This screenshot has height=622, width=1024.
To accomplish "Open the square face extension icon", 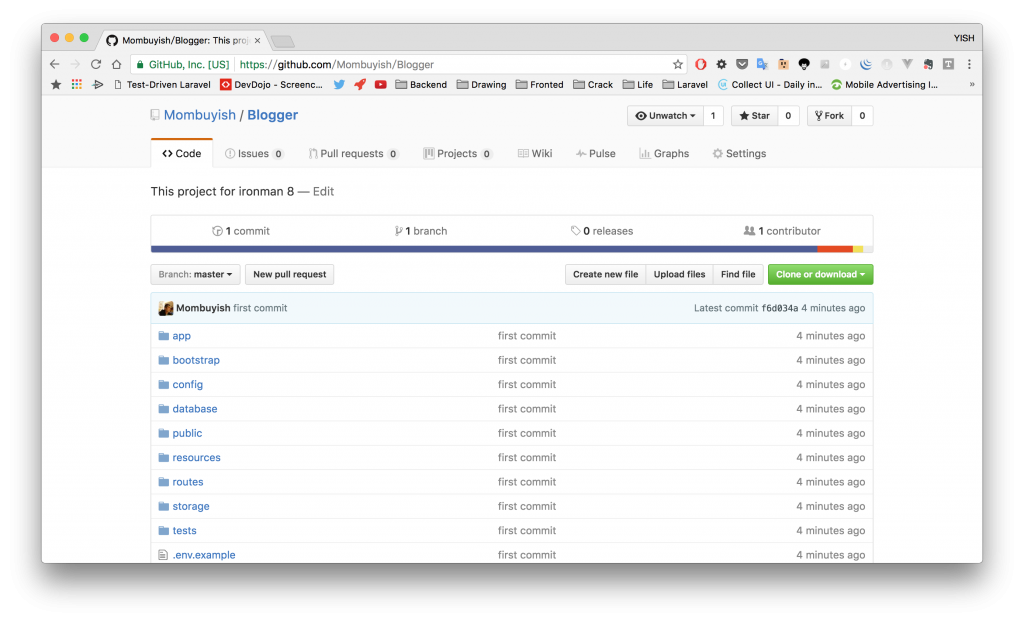I will pos(783,64).
